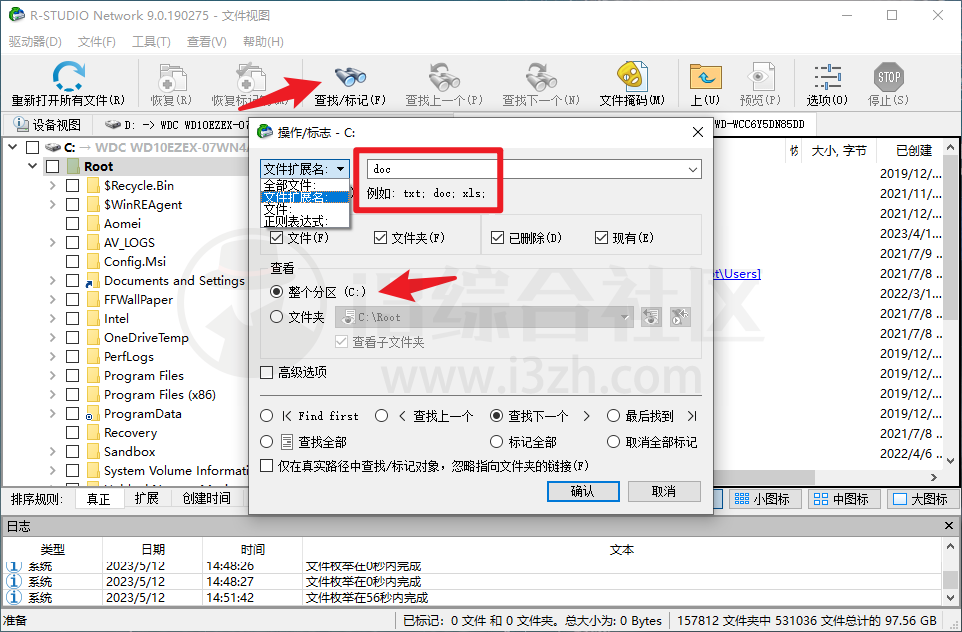This screenshot has width=962, height=632.
Task: Enable the real-path-only search checkbox
Action: point(267,466)
